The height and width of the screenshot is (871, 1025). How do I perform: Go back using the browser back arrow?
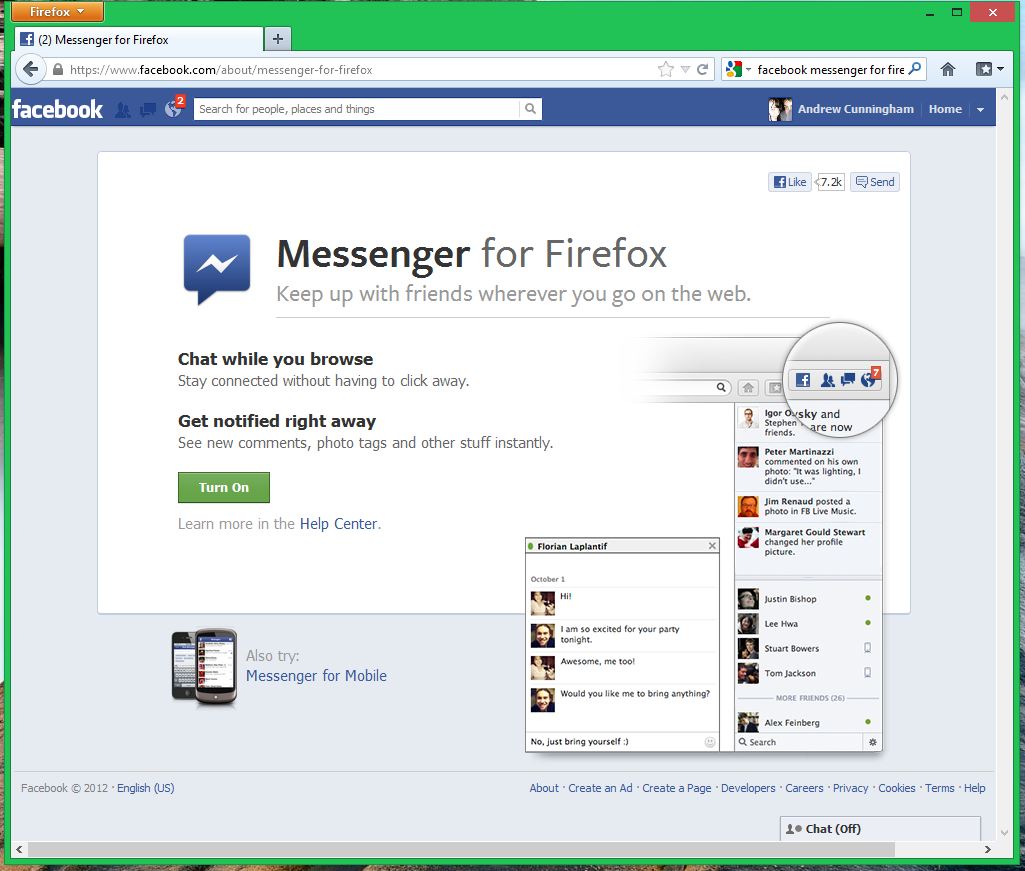30,69
